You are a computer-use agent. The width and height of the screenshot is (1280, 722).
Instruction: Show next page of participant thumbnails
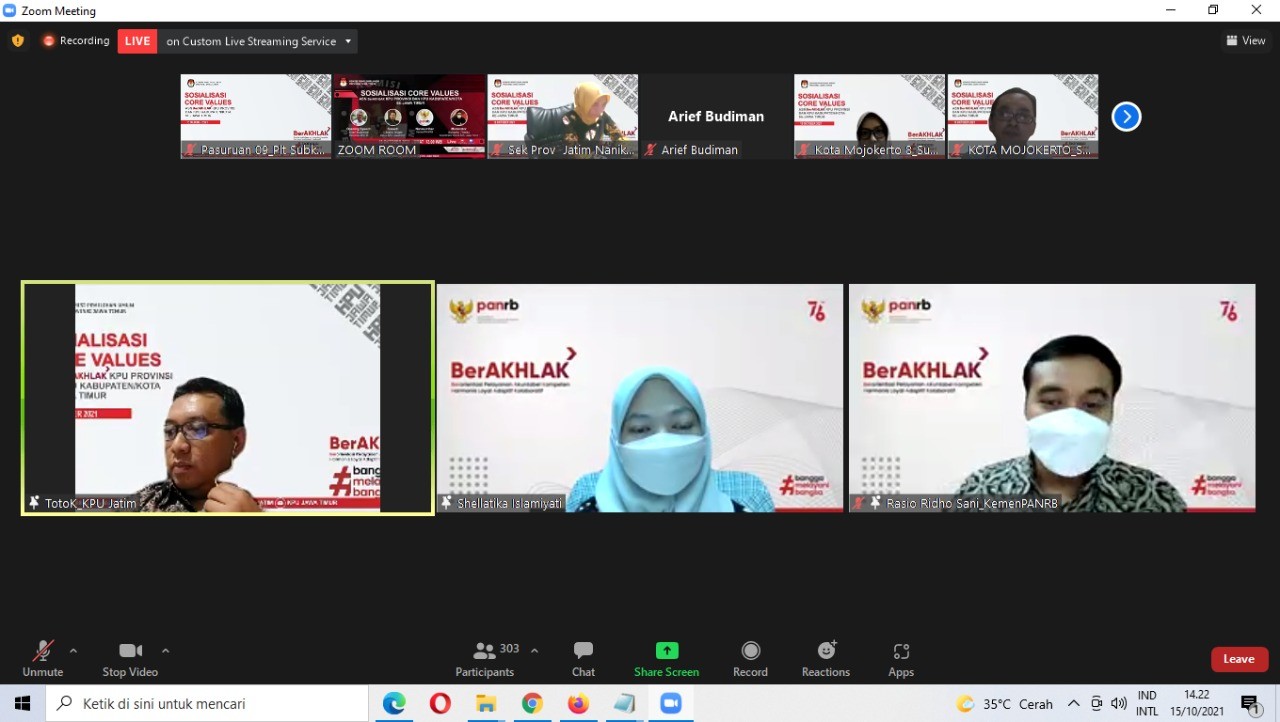coord(1126,117)
